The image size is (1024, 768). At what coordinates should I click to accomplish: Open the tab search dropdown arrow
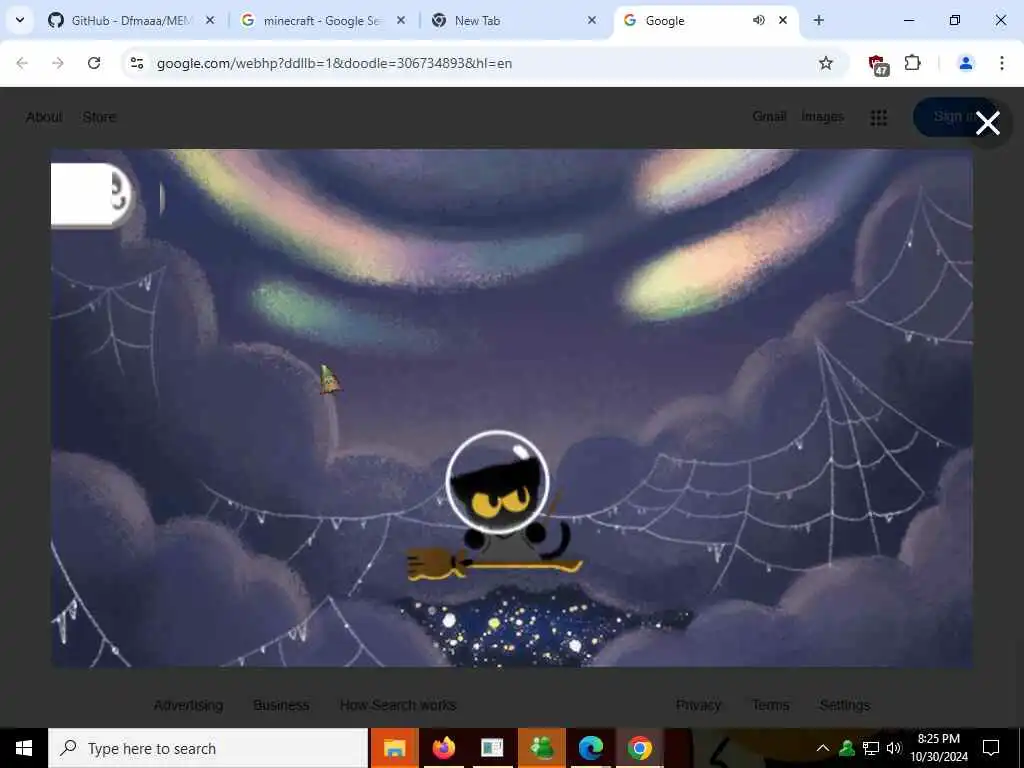tap(20, 20)
